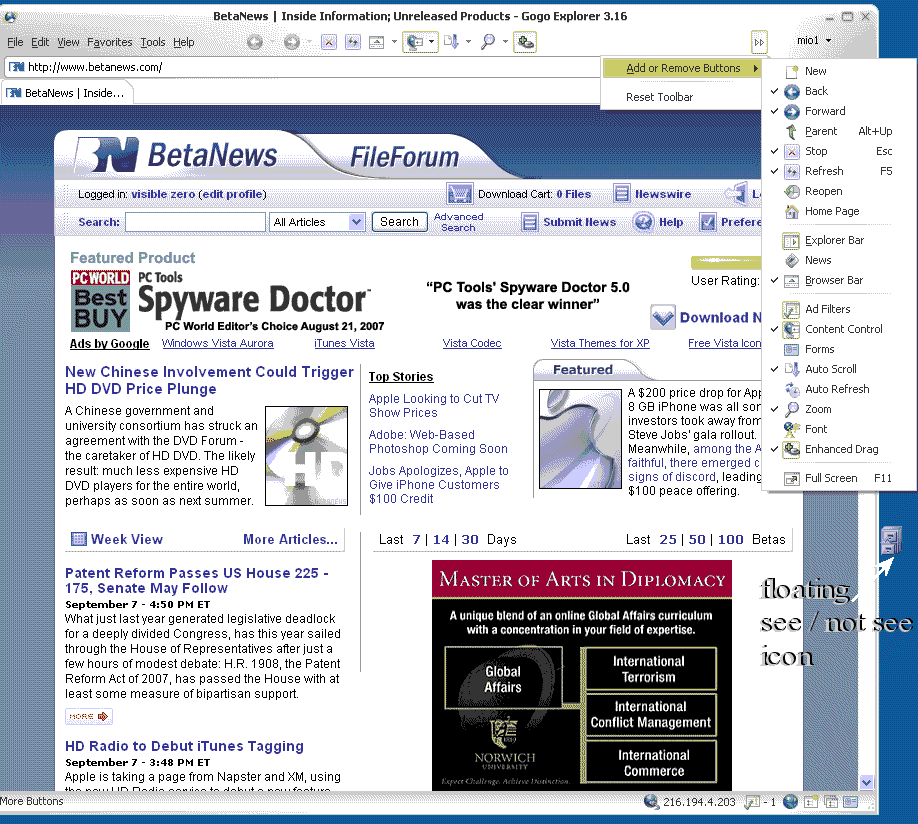Open the Windows Vista Aurora ad link
Image resolution: width=918 pixels, height=824 pixels.
[x=217, y=343]
